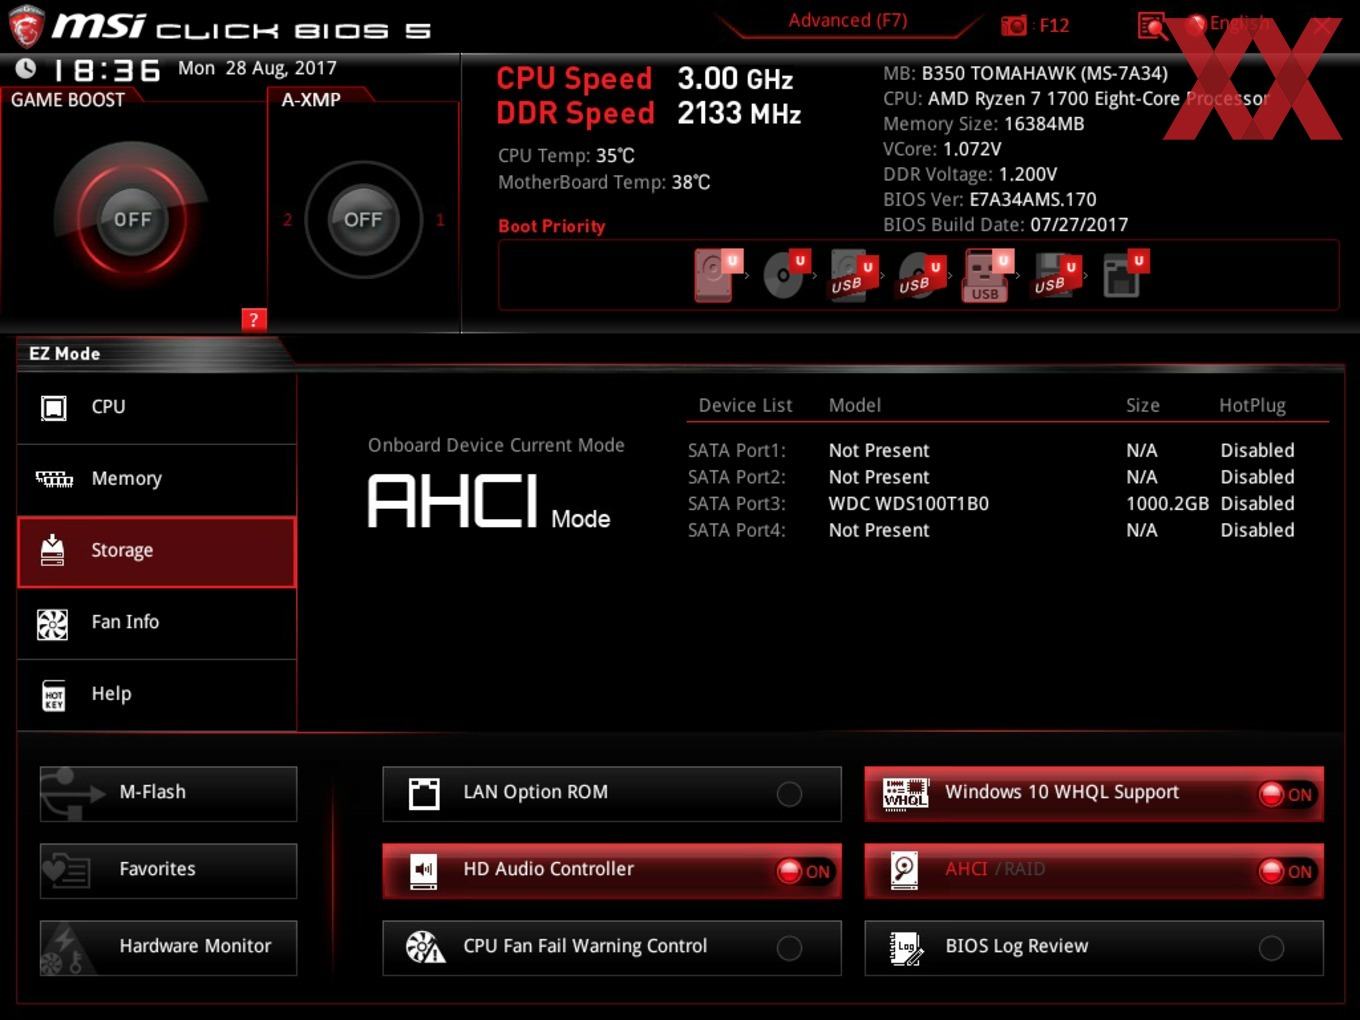Select the USB floppy boot device icon
This screenshot has width=1360, height=1020.
click(1056, 275)
